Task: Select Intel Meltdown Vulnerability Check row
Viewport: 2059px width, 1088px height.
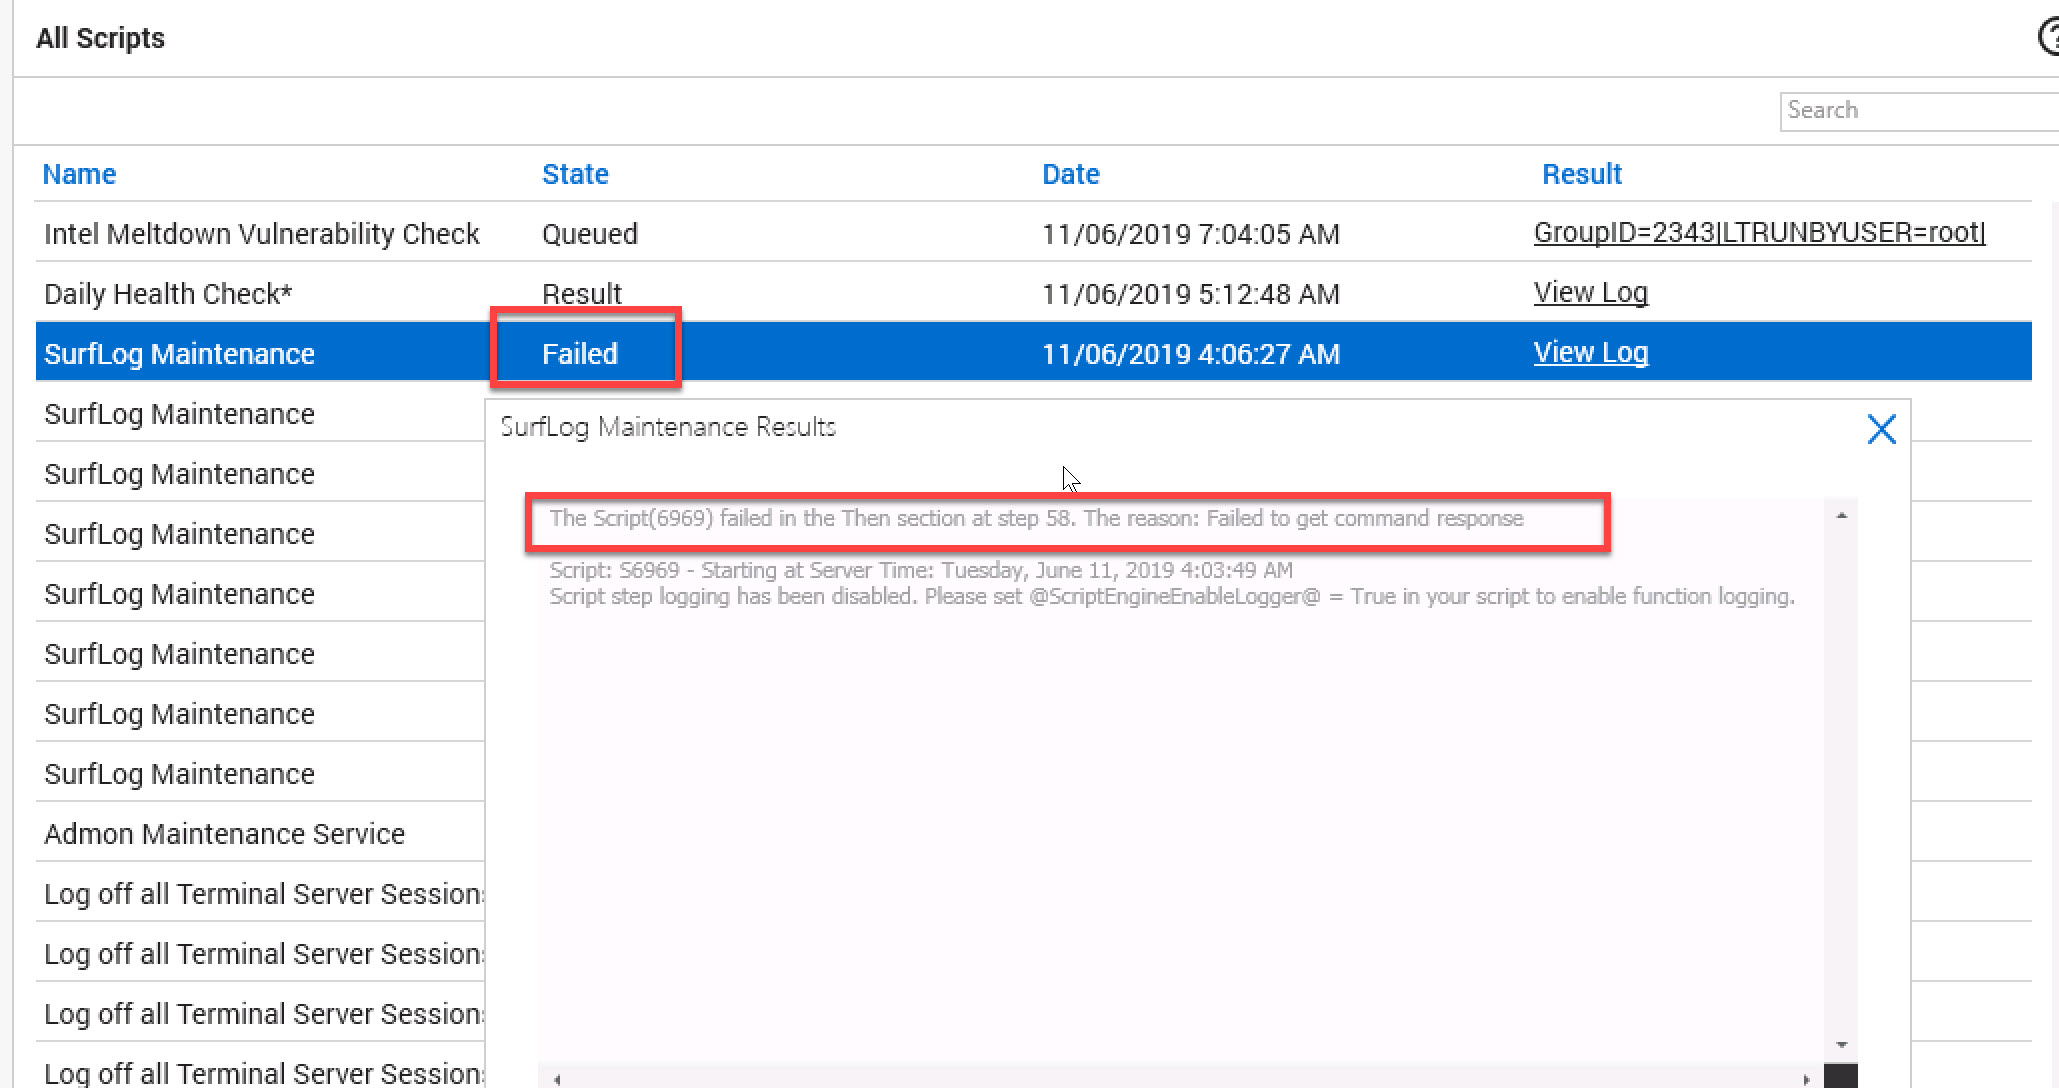Action: coord(262,234)
